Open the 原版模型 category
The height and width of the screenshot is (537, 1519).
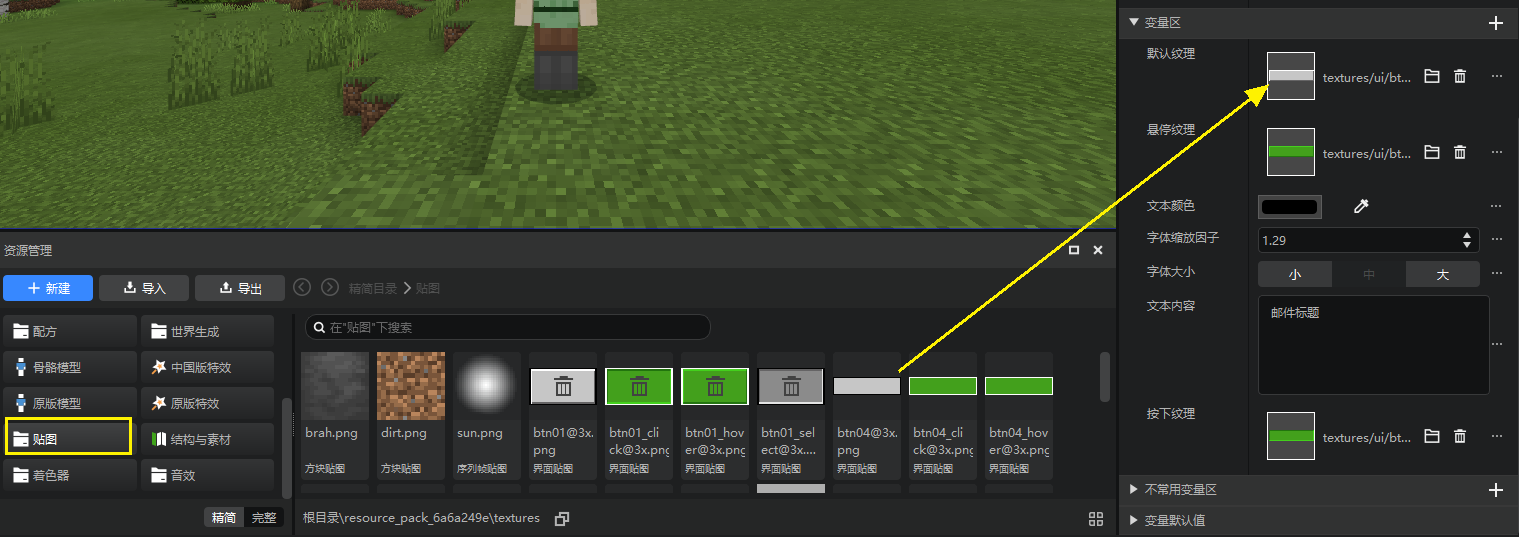(70, 403)
